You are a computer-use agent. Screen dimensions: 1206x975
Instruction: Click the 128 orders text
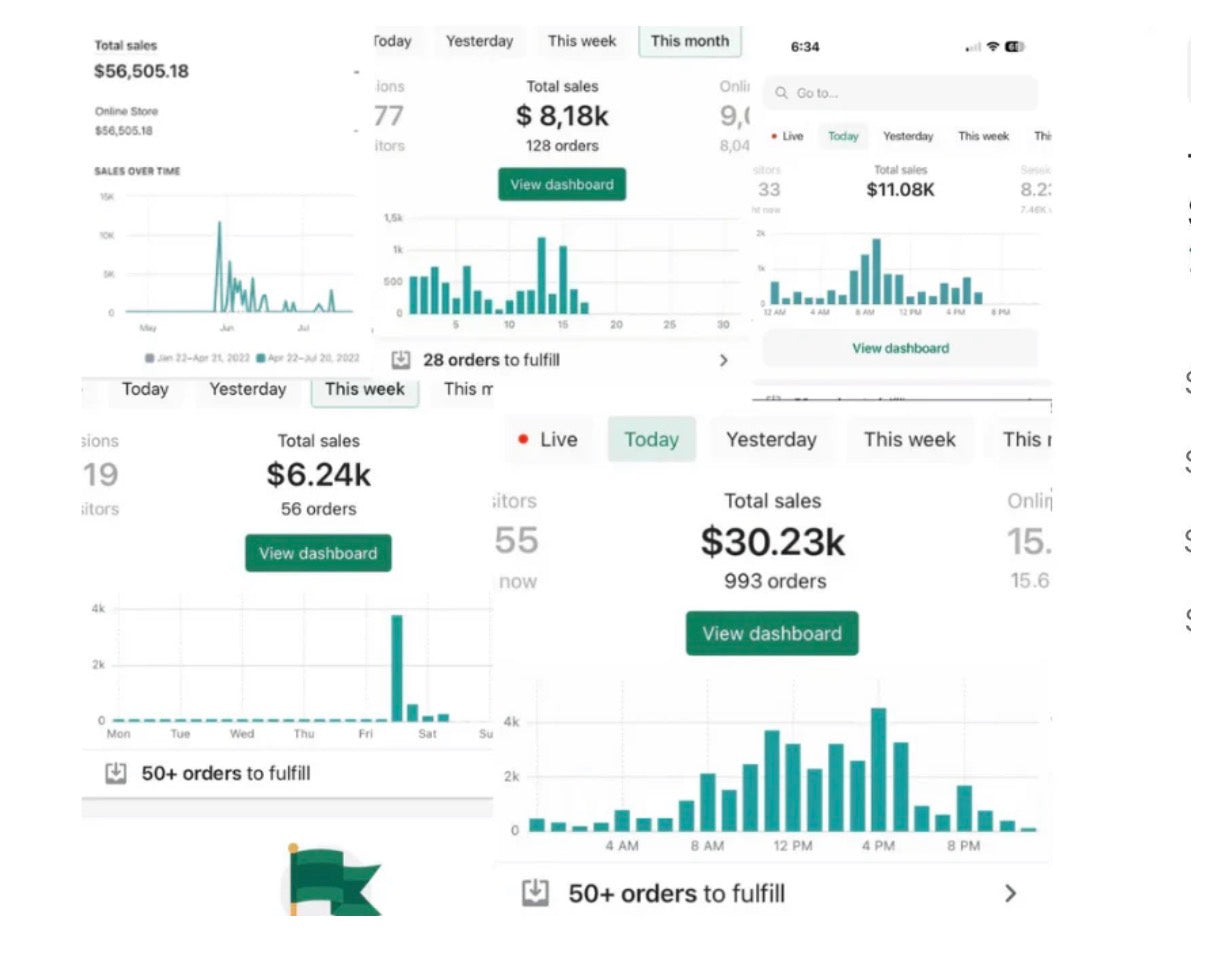562,146
